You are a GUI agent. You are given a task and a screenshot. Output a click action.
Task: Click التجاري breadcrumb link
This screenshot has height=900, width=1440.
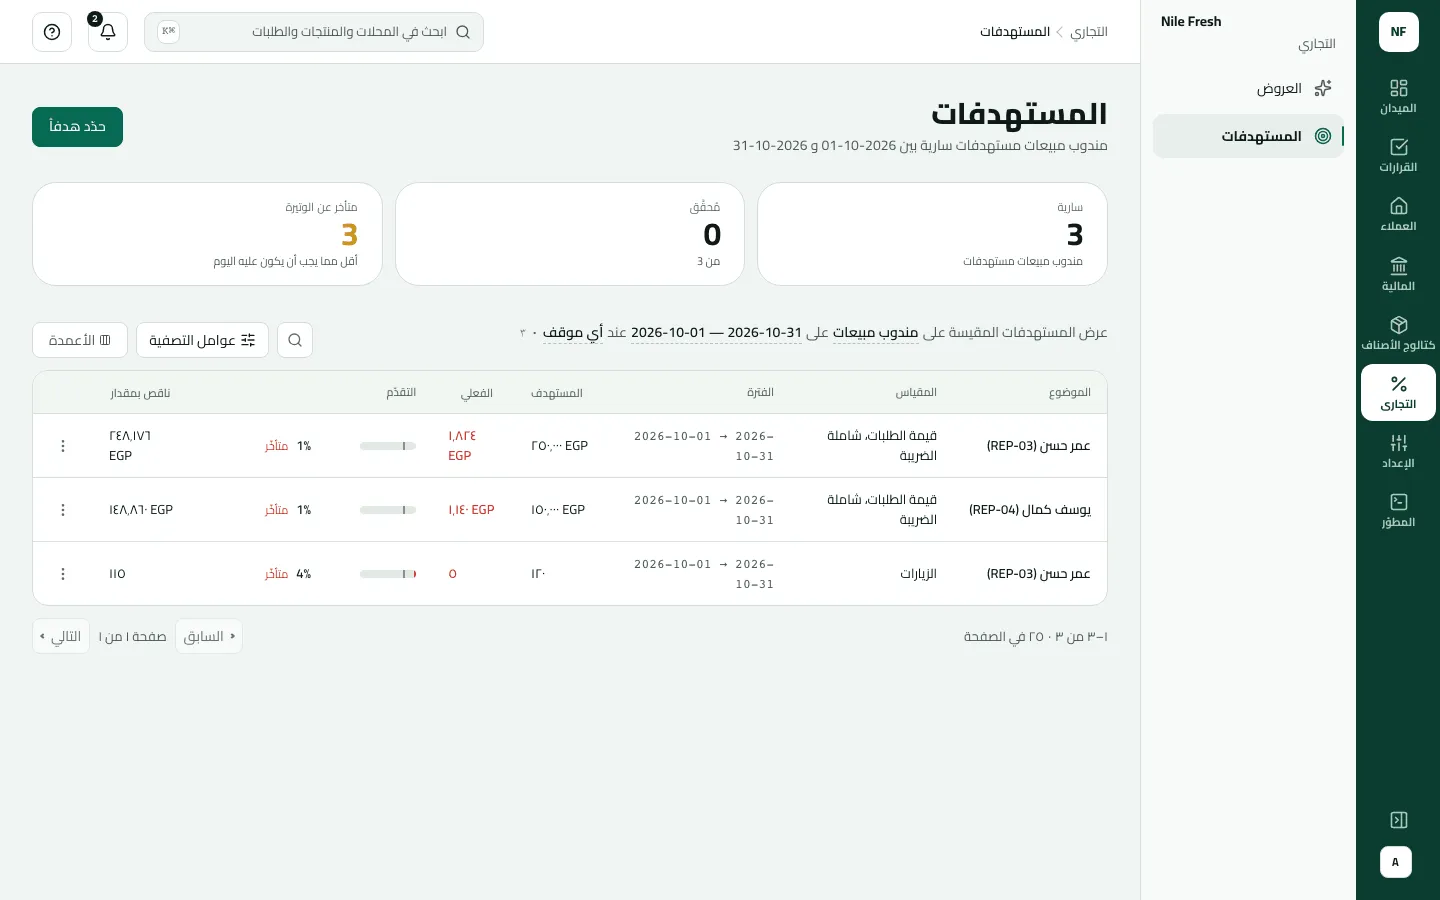tap(1089, 32)
